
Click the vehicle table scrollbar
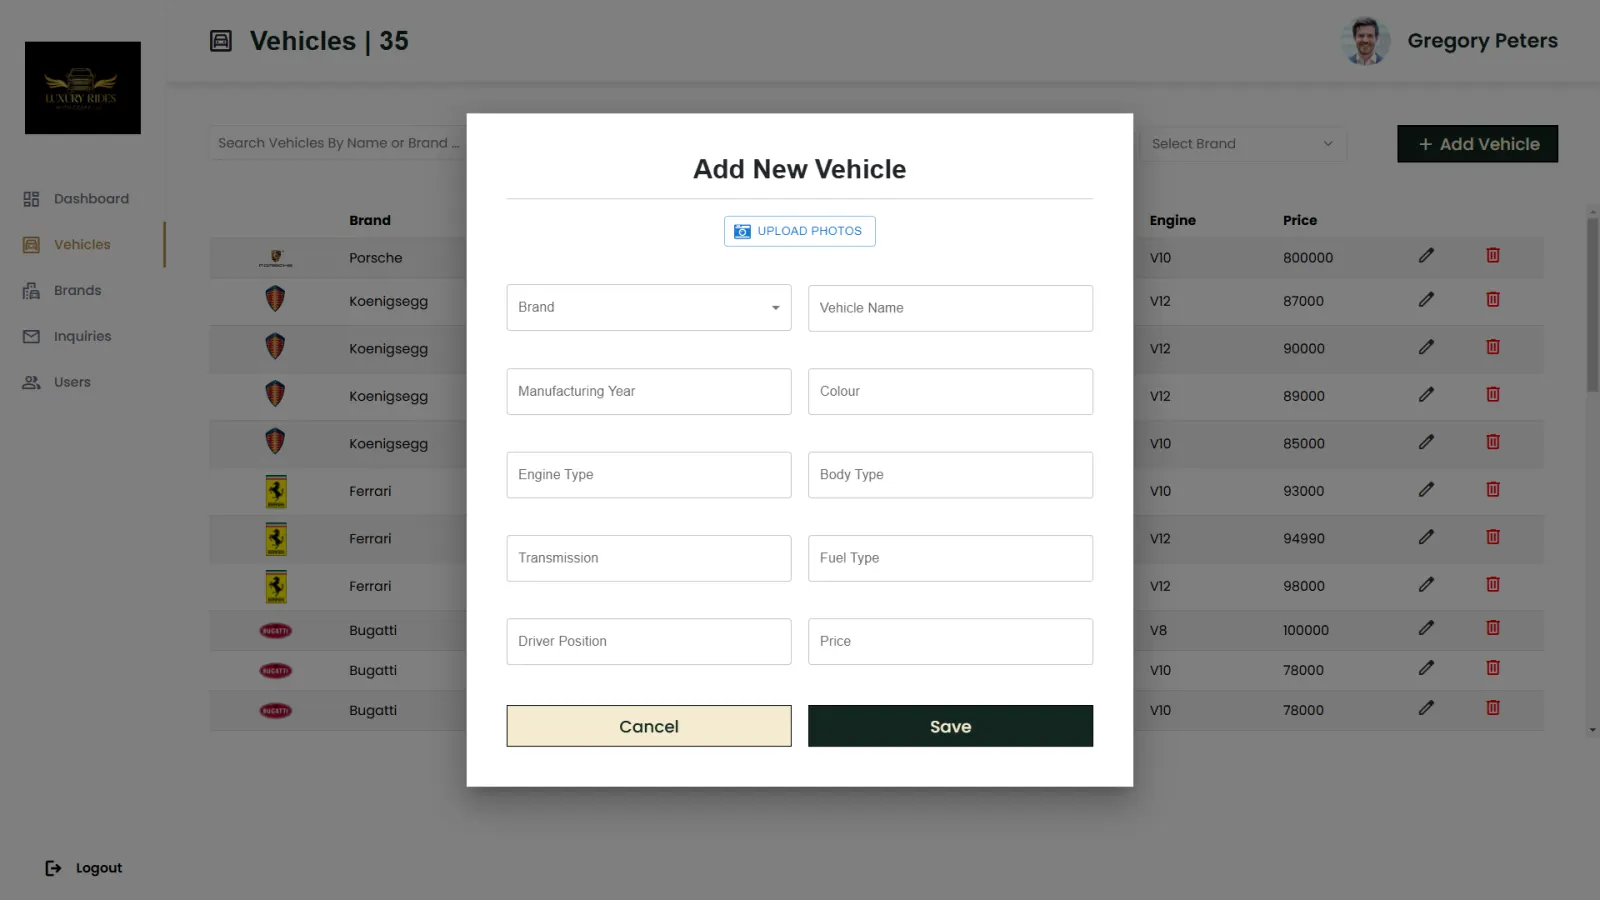coord(1592,305)
